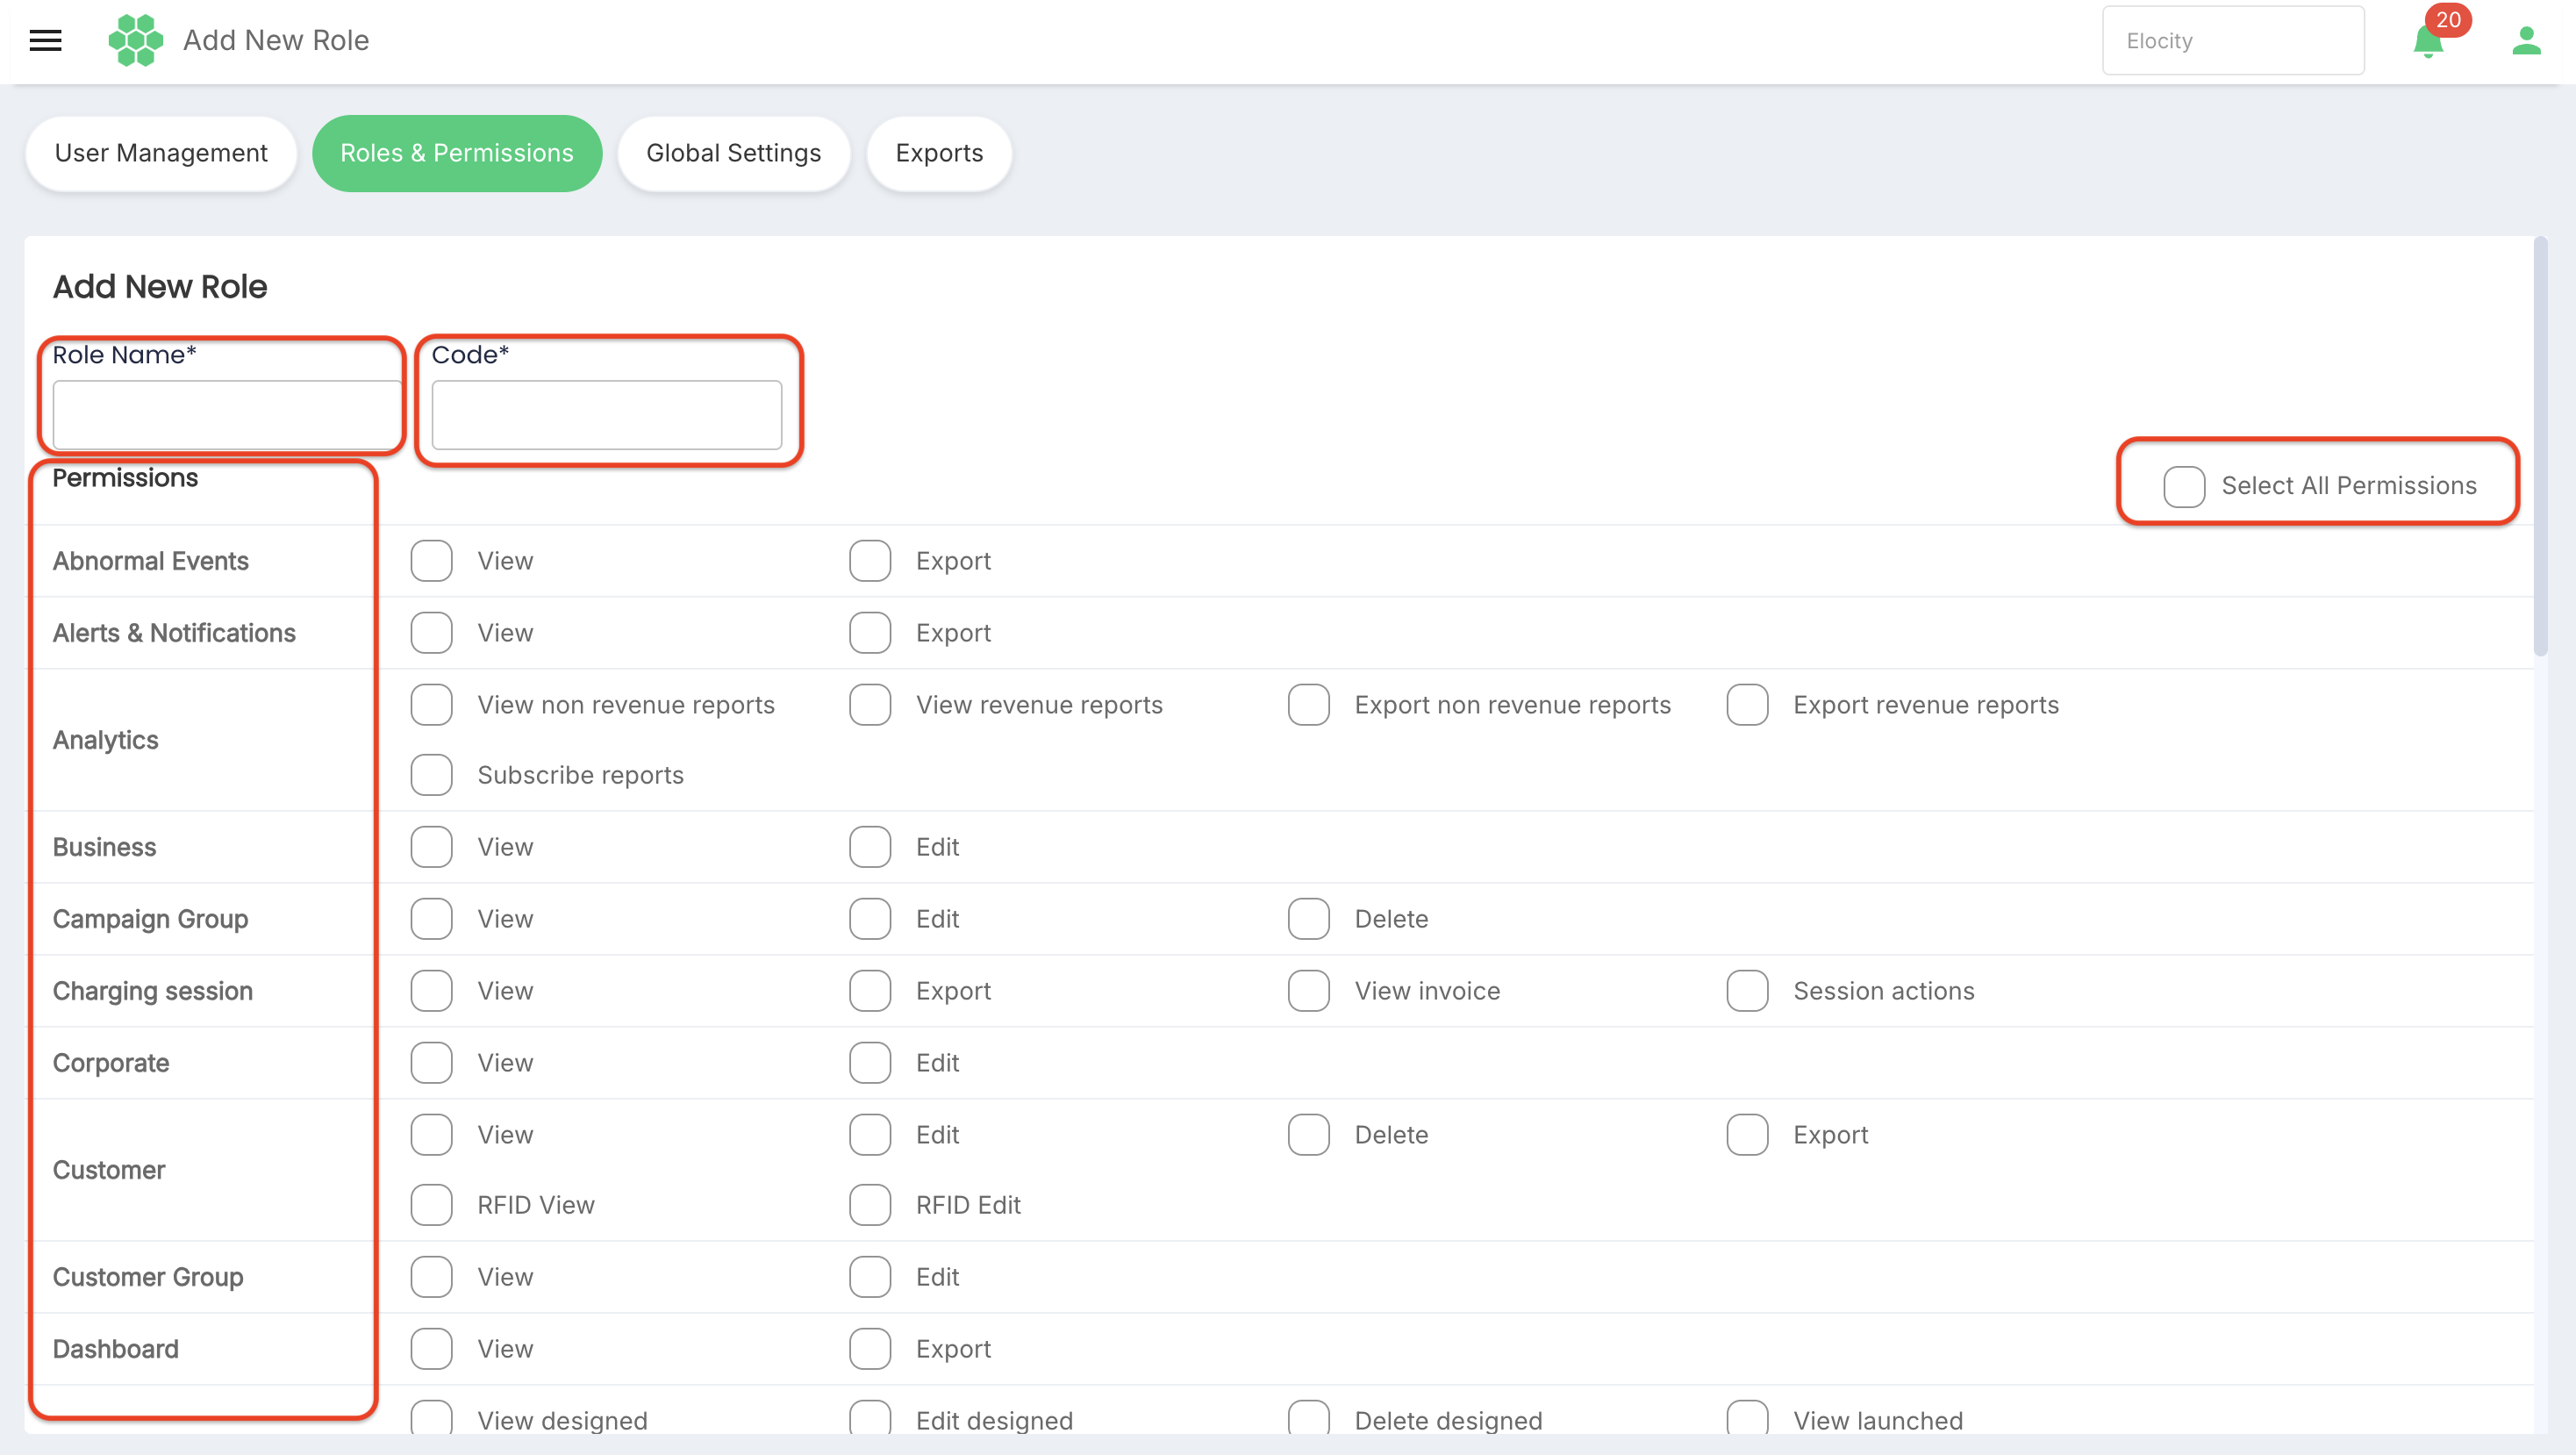Select Roles & Permissions tab

pyautogui.click(x=457, y=153)
